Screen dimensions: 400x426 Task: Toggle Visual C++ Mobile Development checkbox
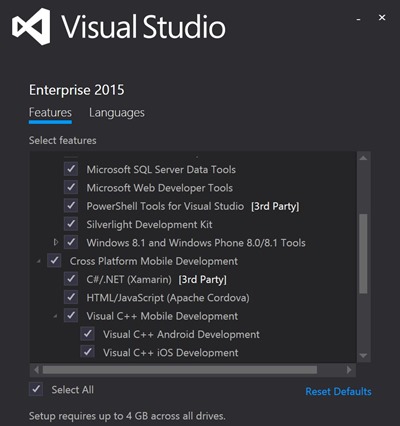[71, 316]
